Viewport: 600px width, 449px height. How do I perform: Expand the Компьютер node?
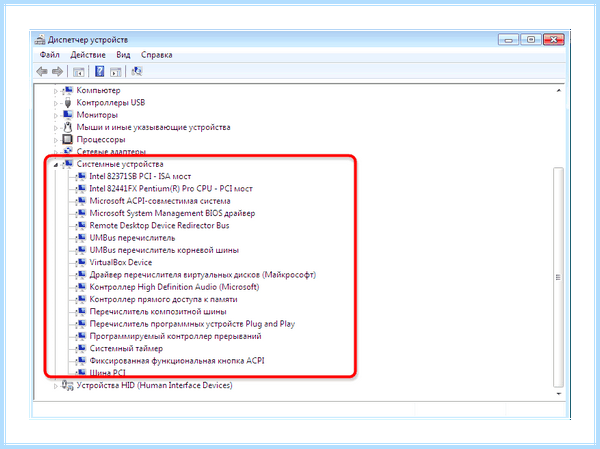click(55, 91)
